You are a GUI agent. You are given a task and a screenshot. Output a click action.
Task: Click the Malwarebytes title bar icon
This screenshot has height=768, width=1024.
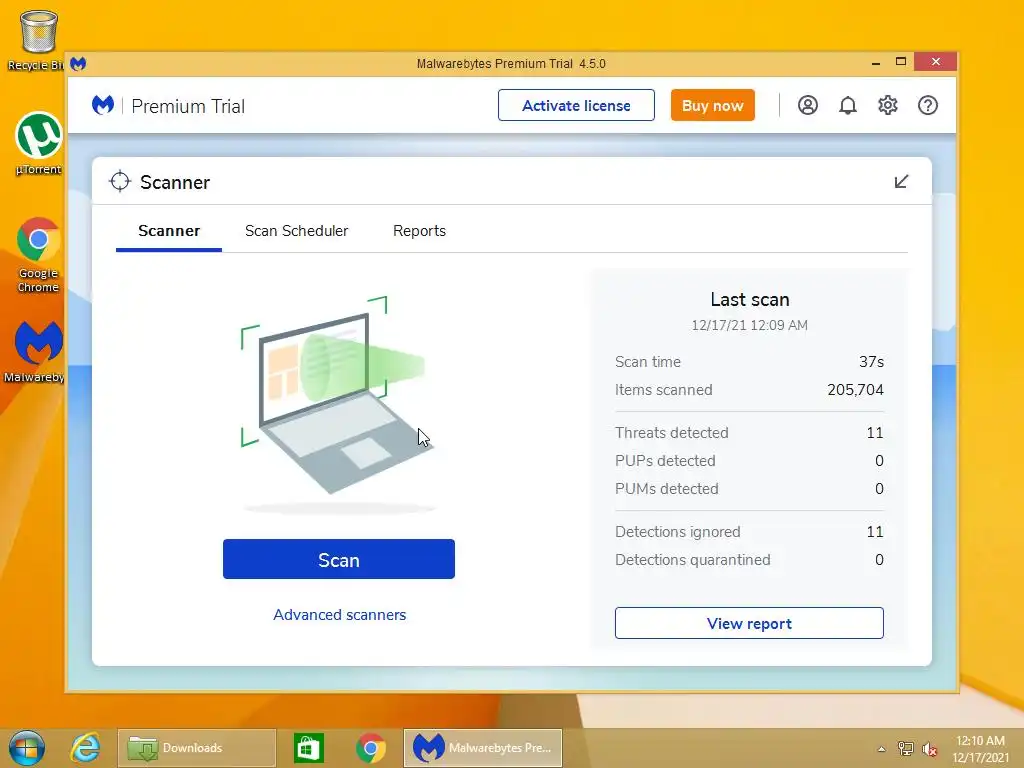click(78, 63)
